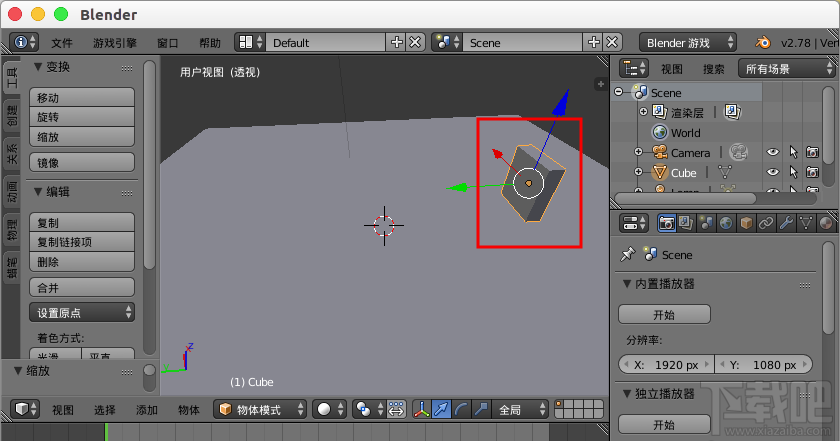Open the Blender 游戏 engine dropdown
Screen dimensions: 840x441
click(688, 42)
